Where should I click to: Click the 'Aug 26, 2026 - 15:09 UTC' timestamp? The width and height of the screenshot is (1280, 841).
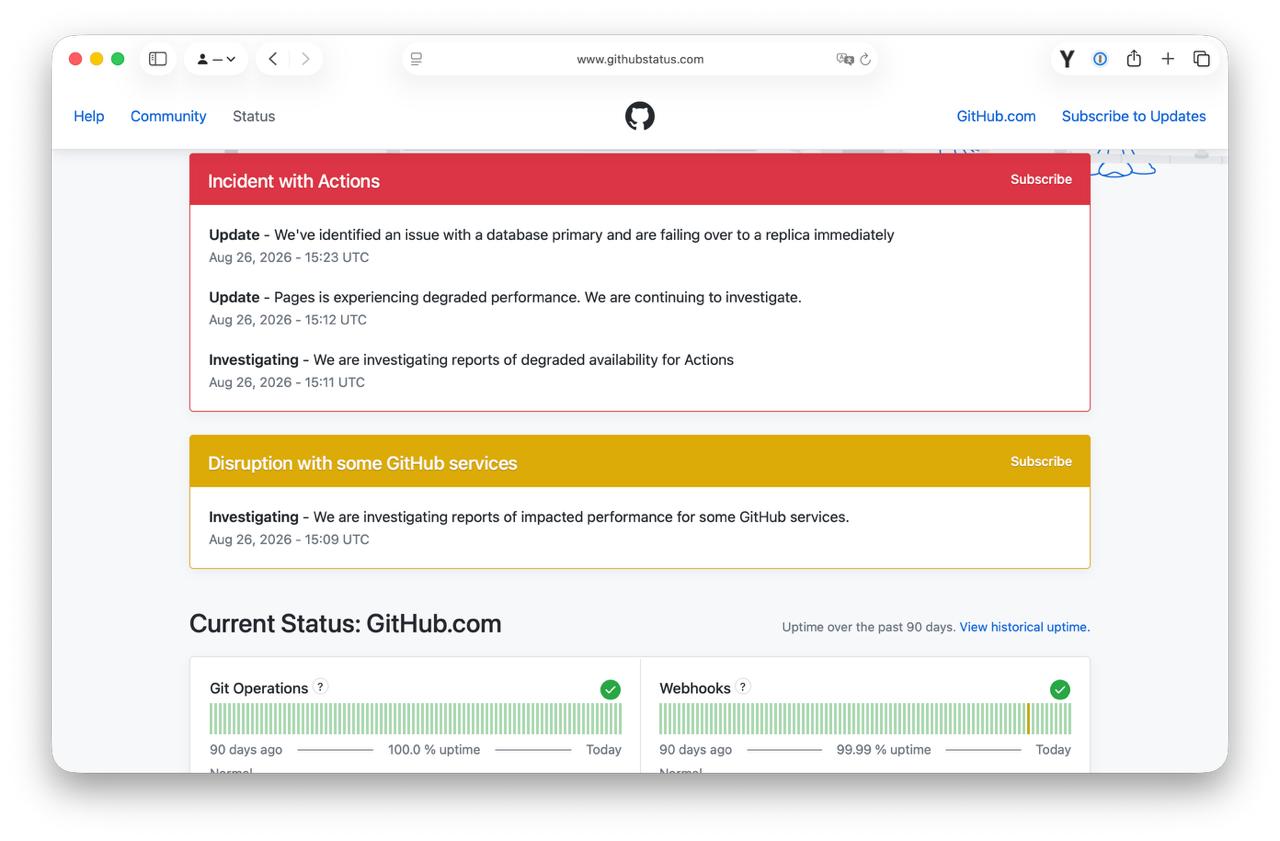(x=289, y=539)
